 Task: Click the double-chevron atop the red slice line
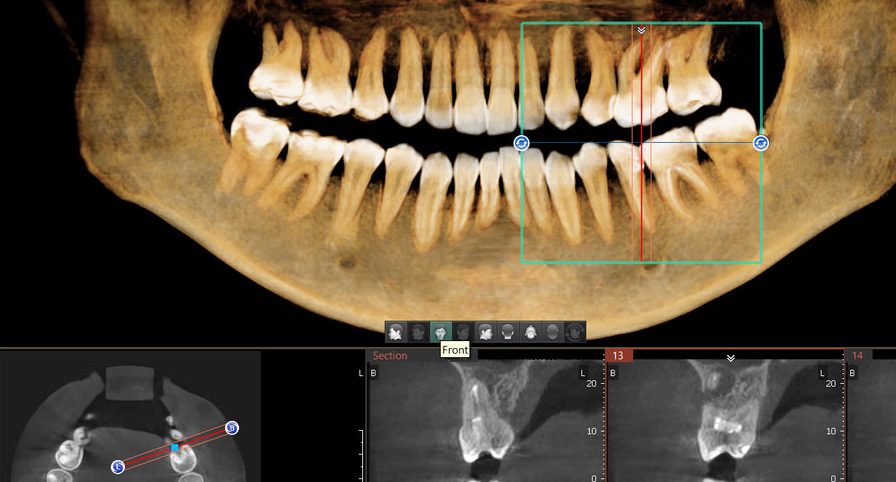641,30
